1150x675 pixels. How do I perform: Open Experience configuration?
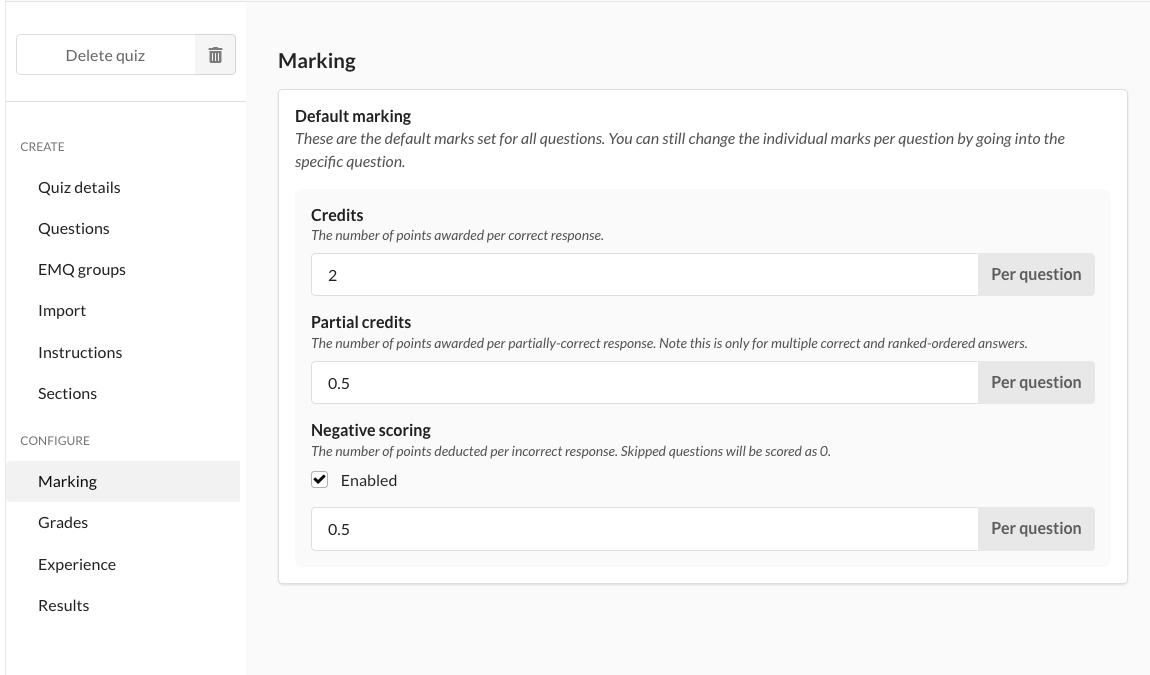tap(77, 564)
